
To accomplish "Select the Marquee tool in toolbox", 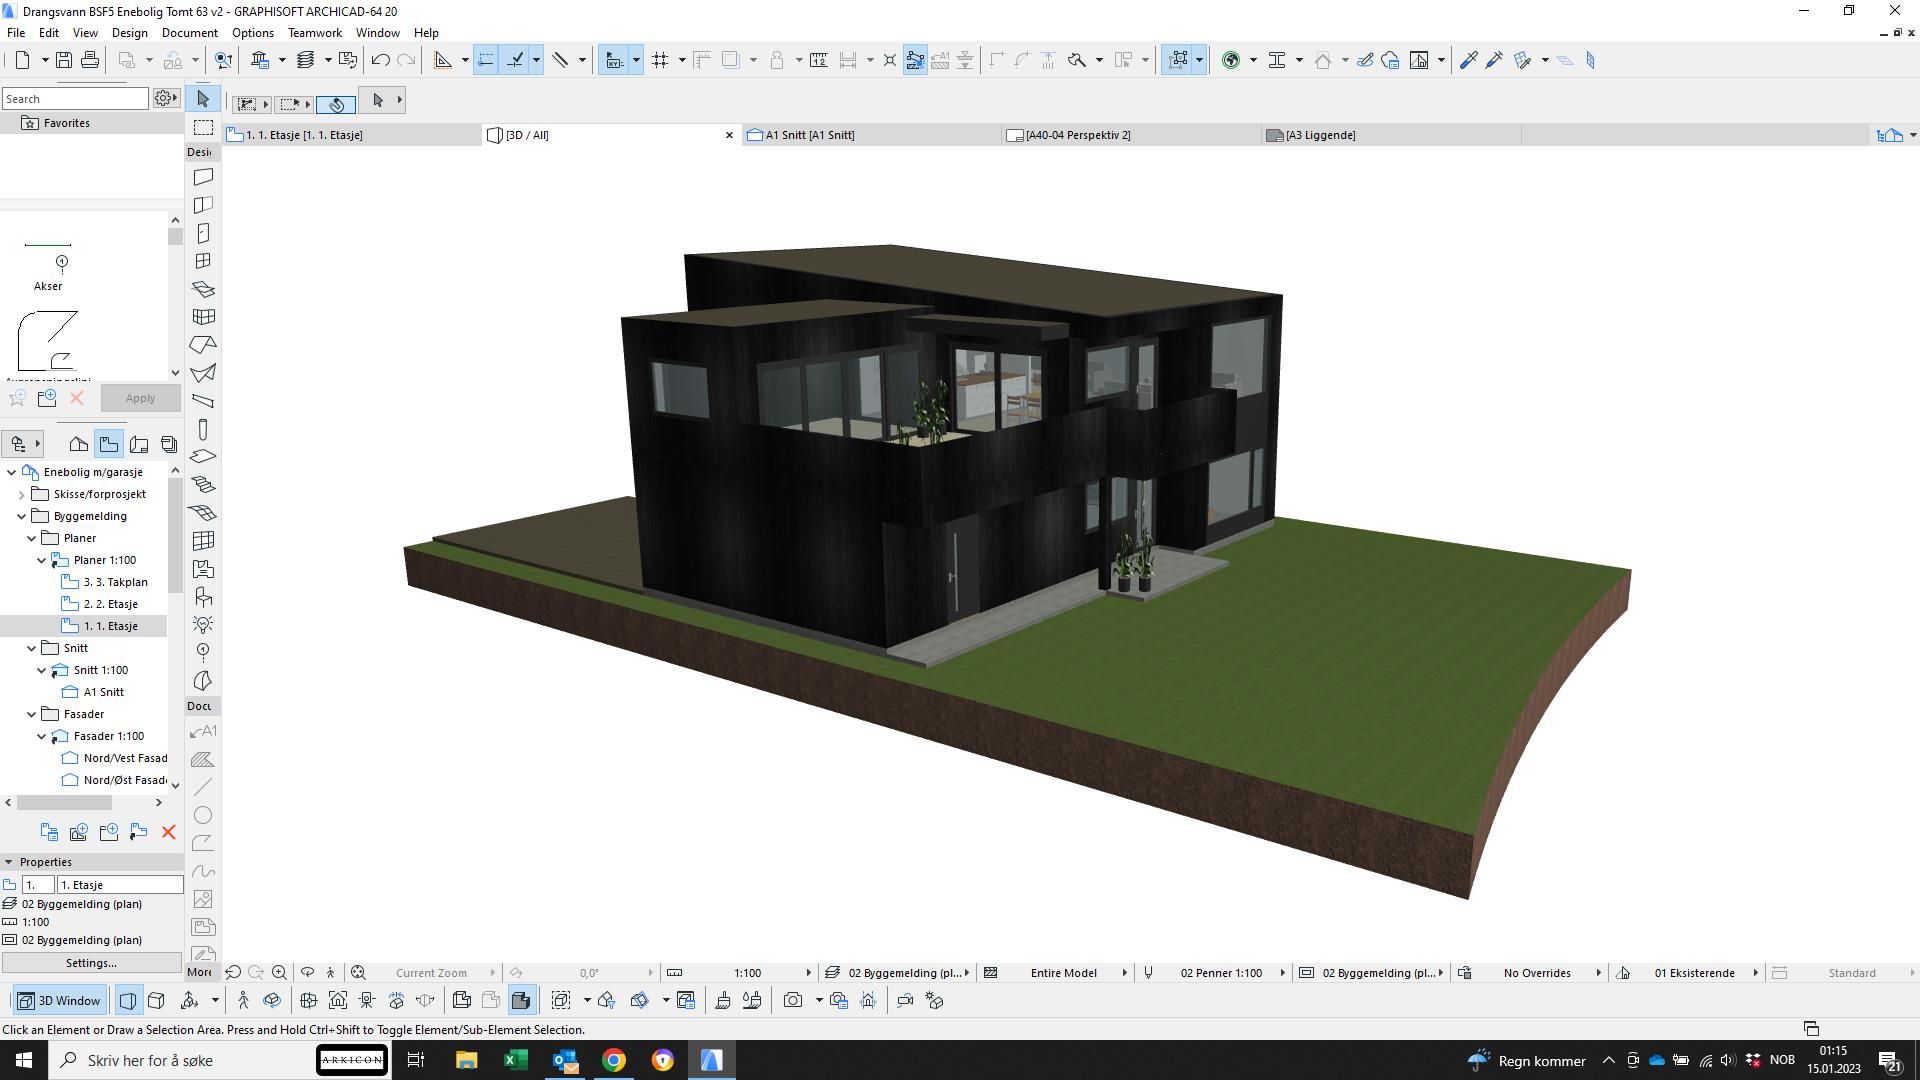I will point(203,127).
